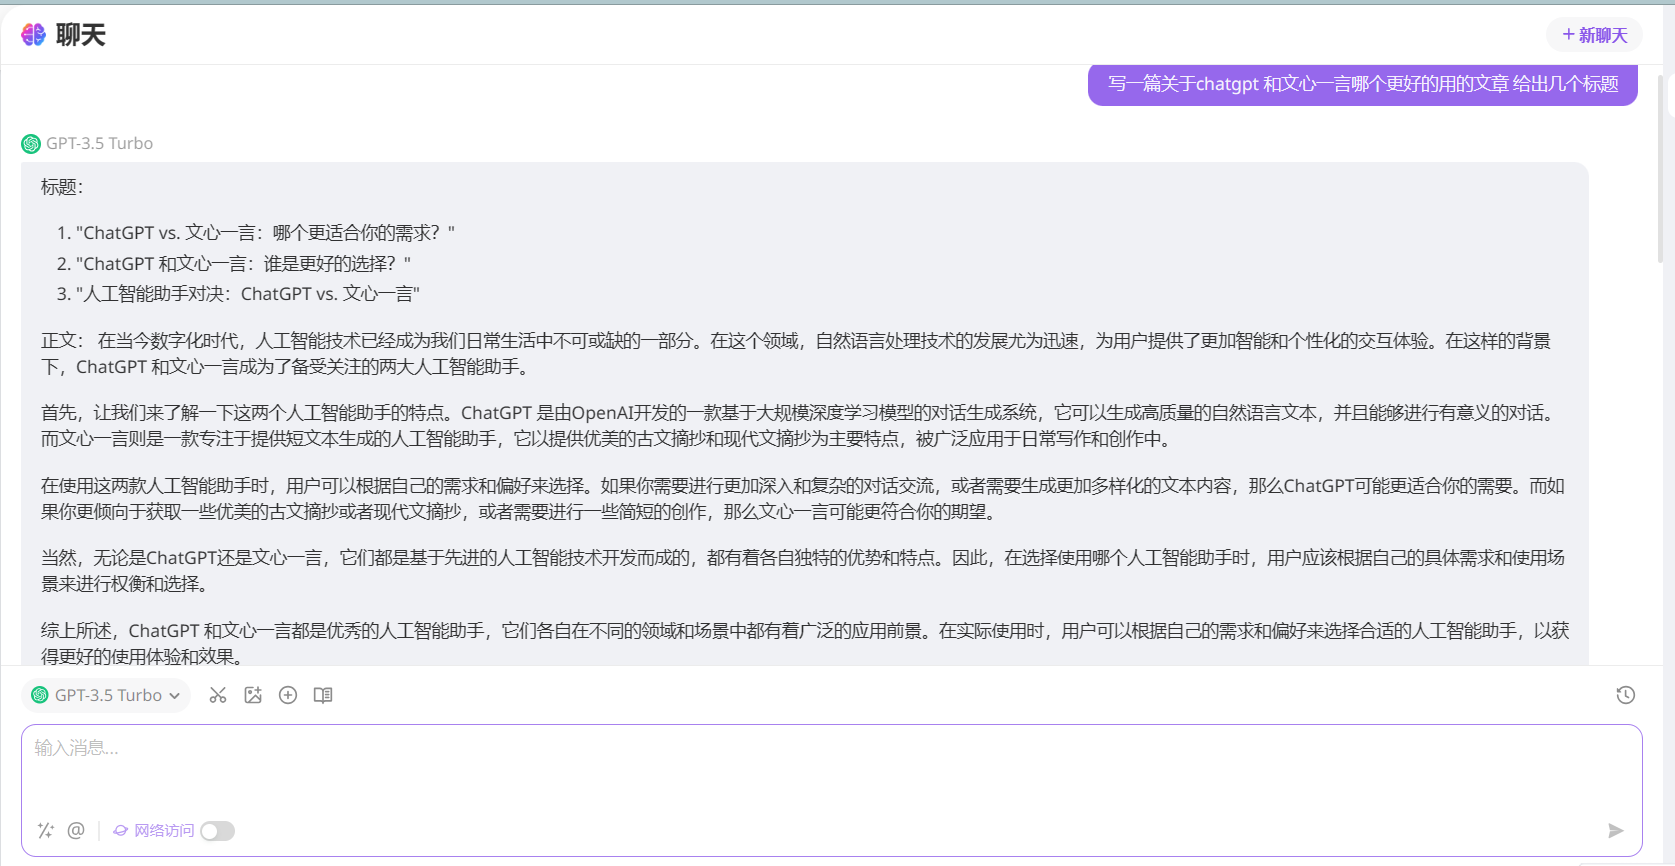Click title 3 "人工智能助手对决"
The image size is (1675, 866).
(248, 294)
